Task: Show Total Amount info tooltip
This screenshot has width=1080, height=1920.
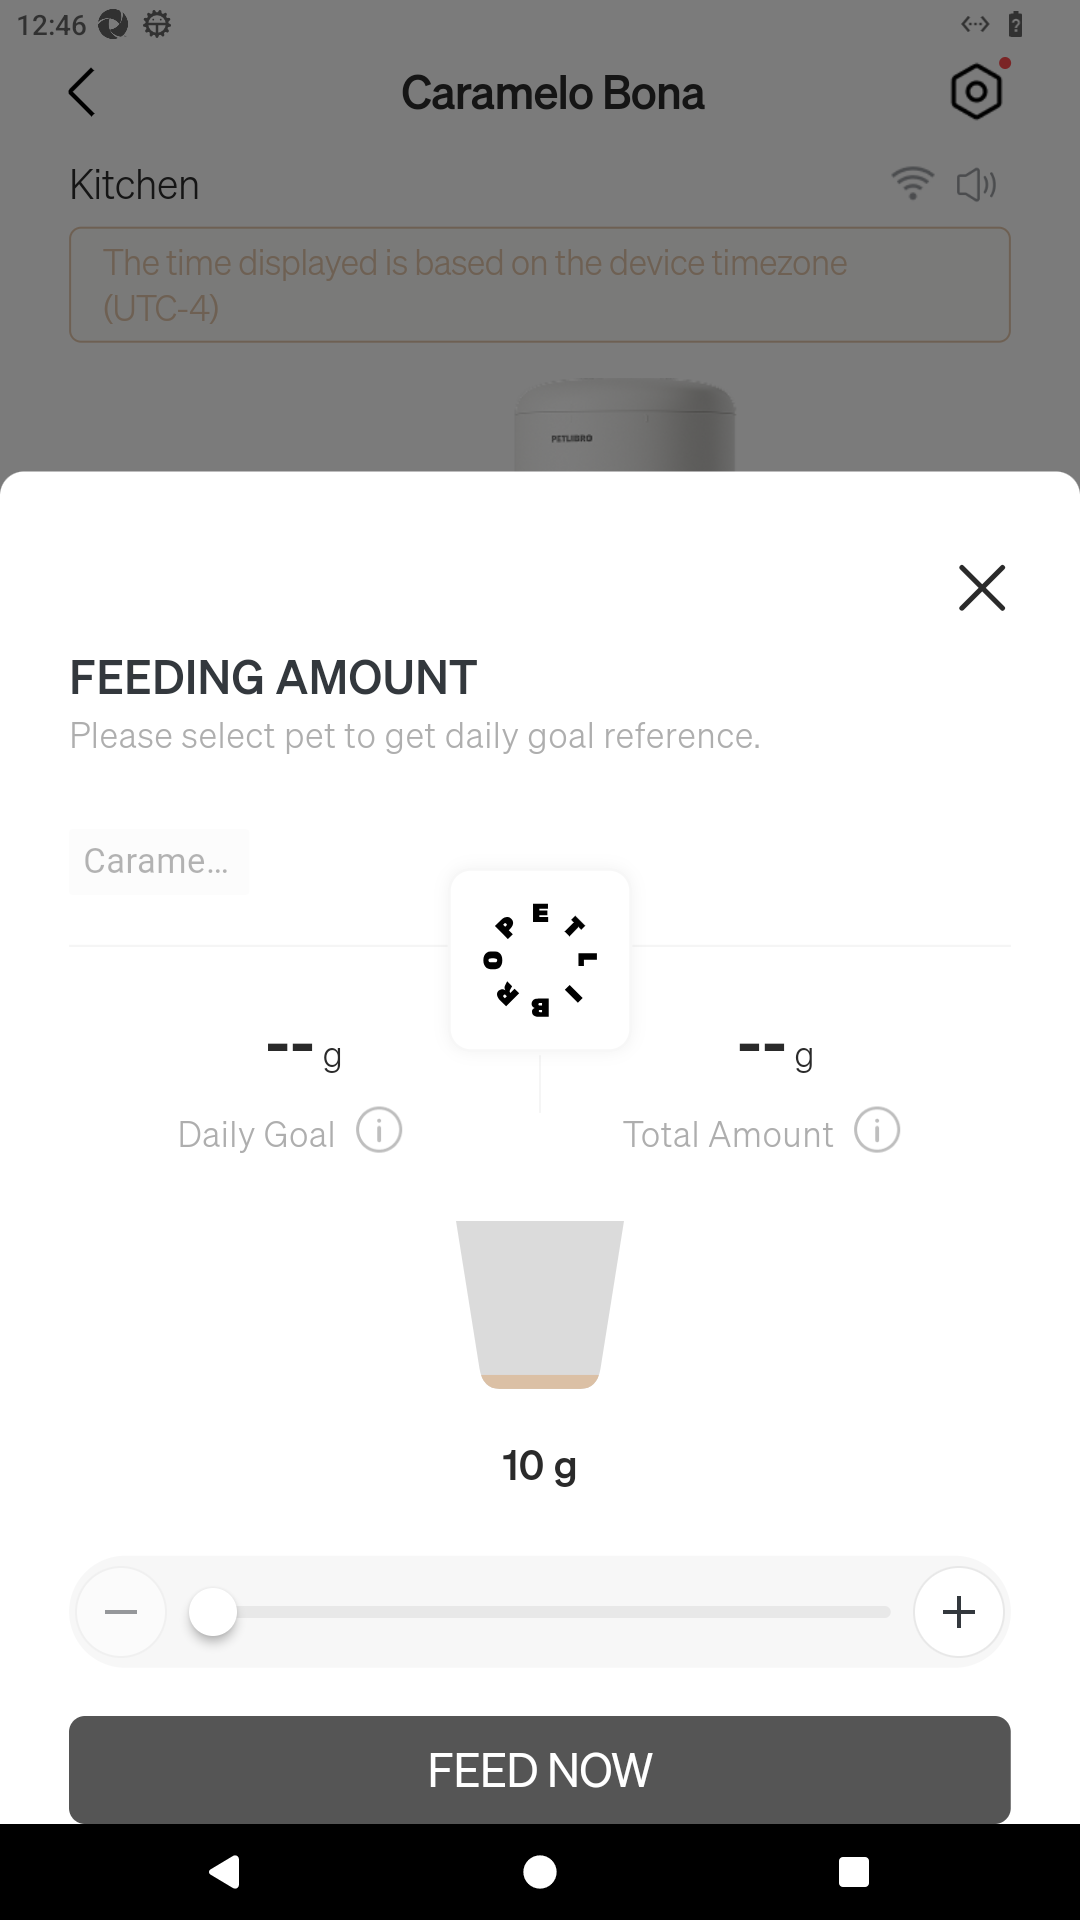Action: (877, 1130)
